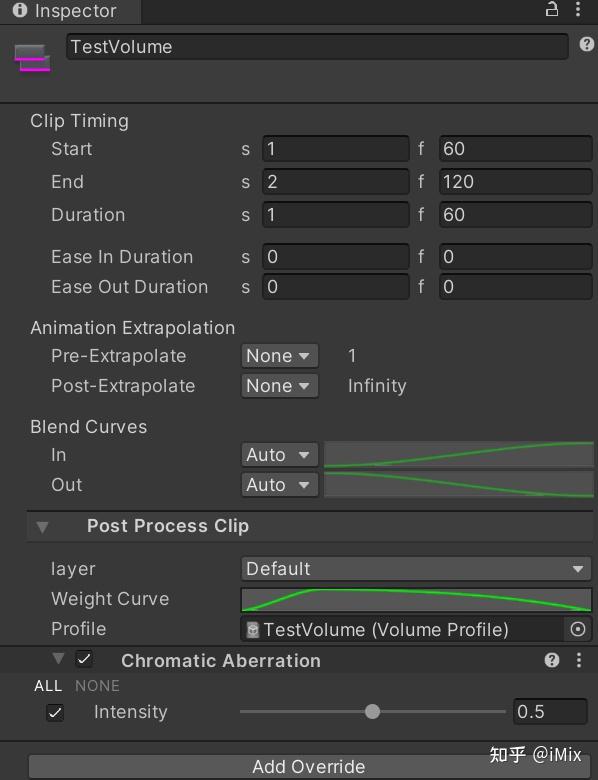
Task: Click the NONE overrides toggle link
Action: pyautogui.click(x=97, y=686)
